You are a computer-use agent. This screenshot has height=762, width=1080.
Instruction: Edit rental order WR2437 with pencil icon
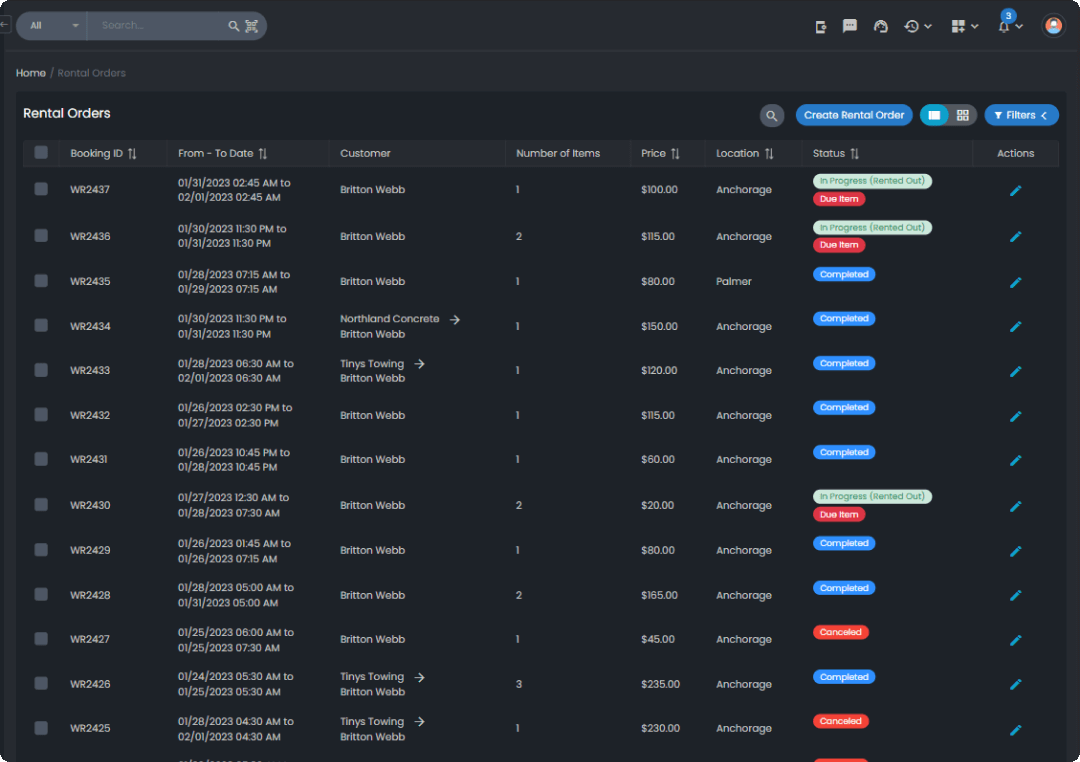[x=1015, y=190]
